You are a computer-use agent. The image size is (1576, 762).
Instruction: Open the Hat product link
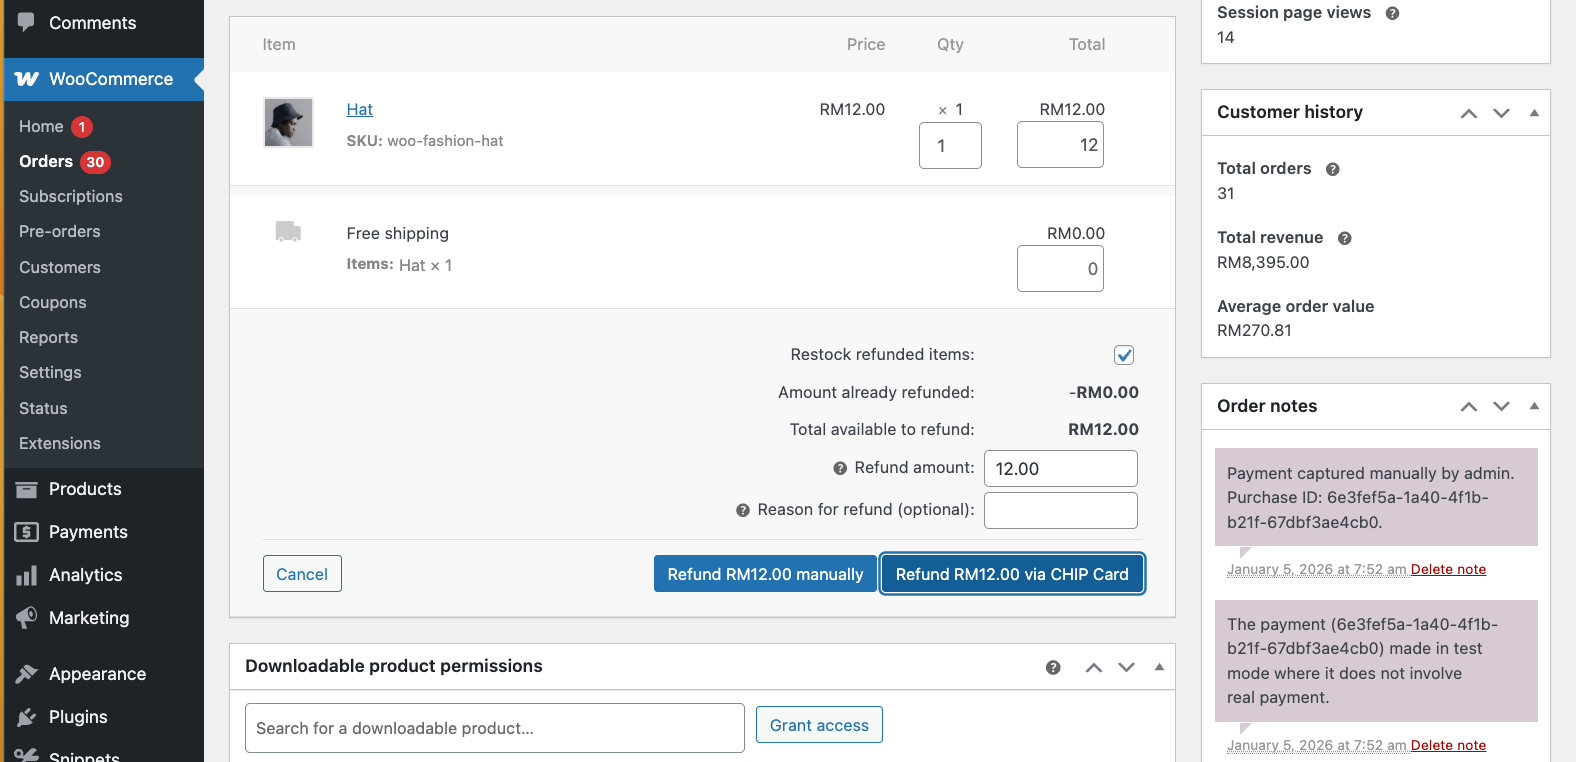tap(359, 110)
